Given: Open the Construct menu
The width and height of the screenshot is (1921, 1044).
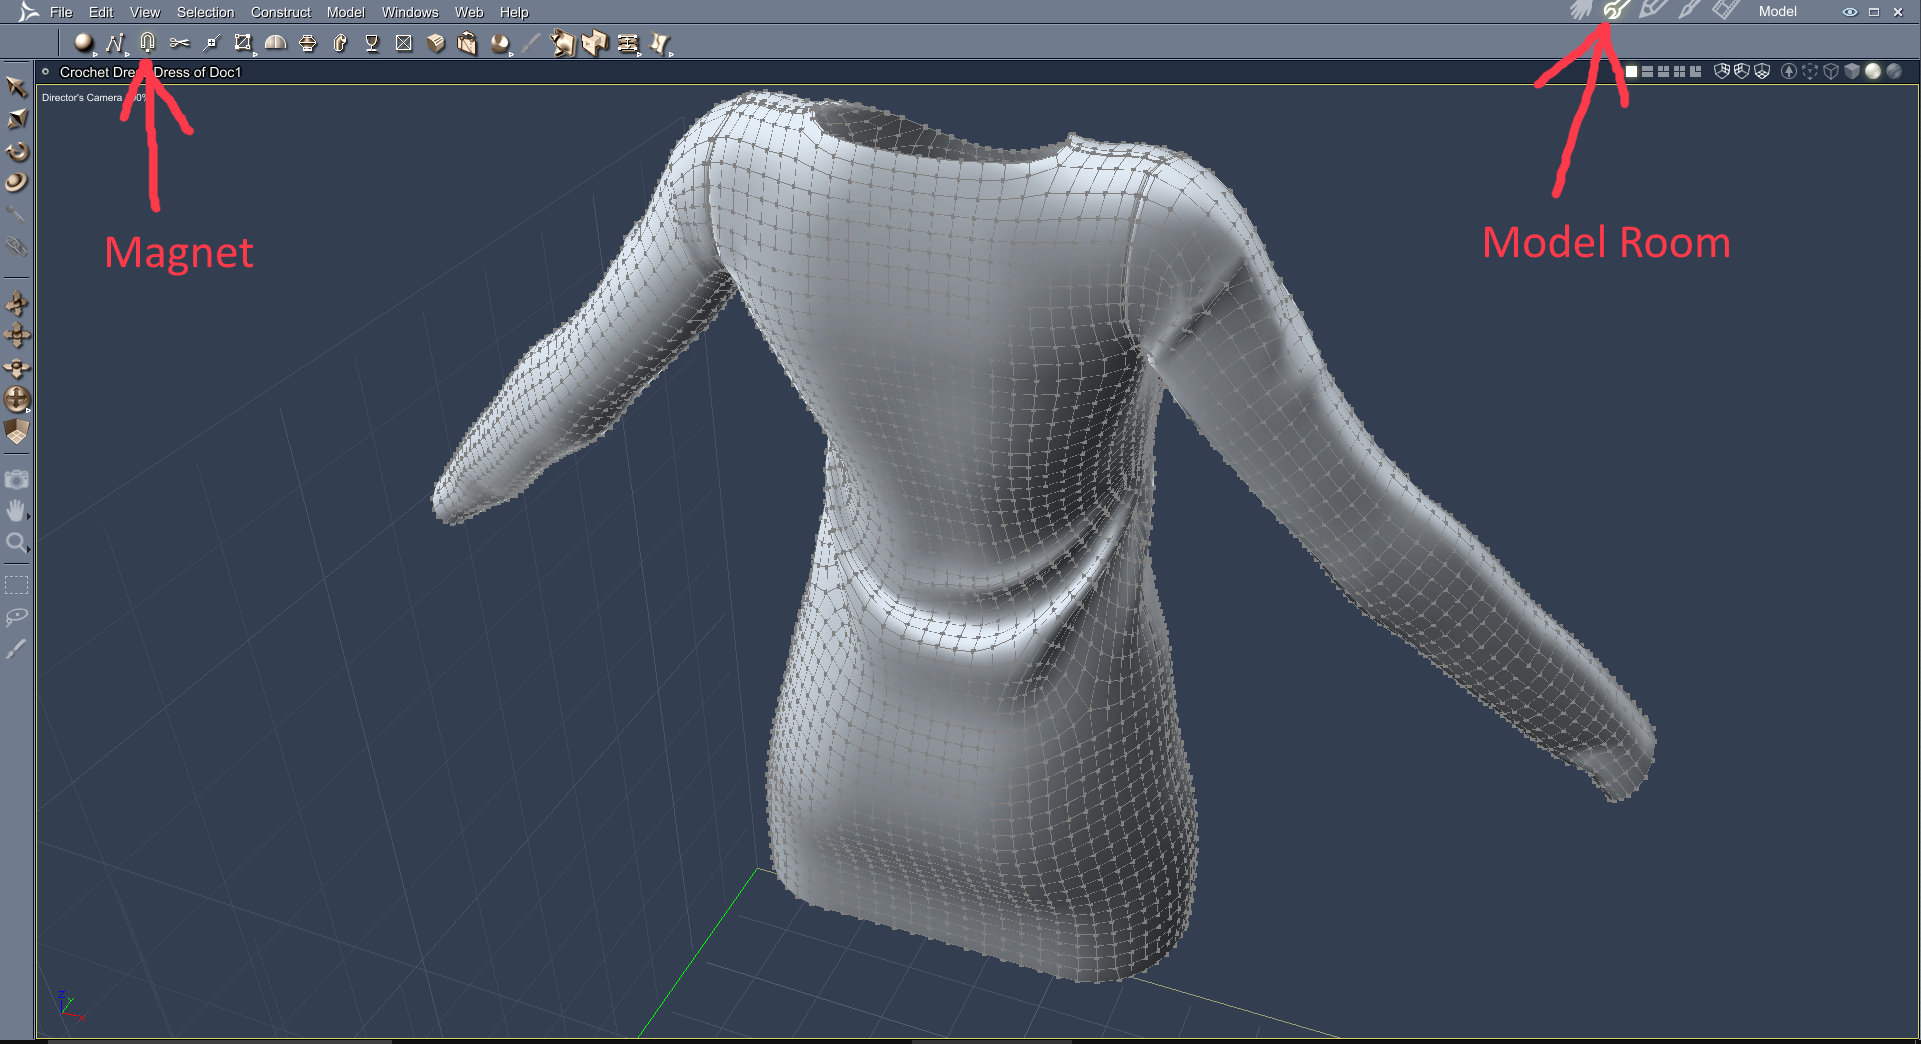Looking at the screenshot, I should [x=281, y=12].
